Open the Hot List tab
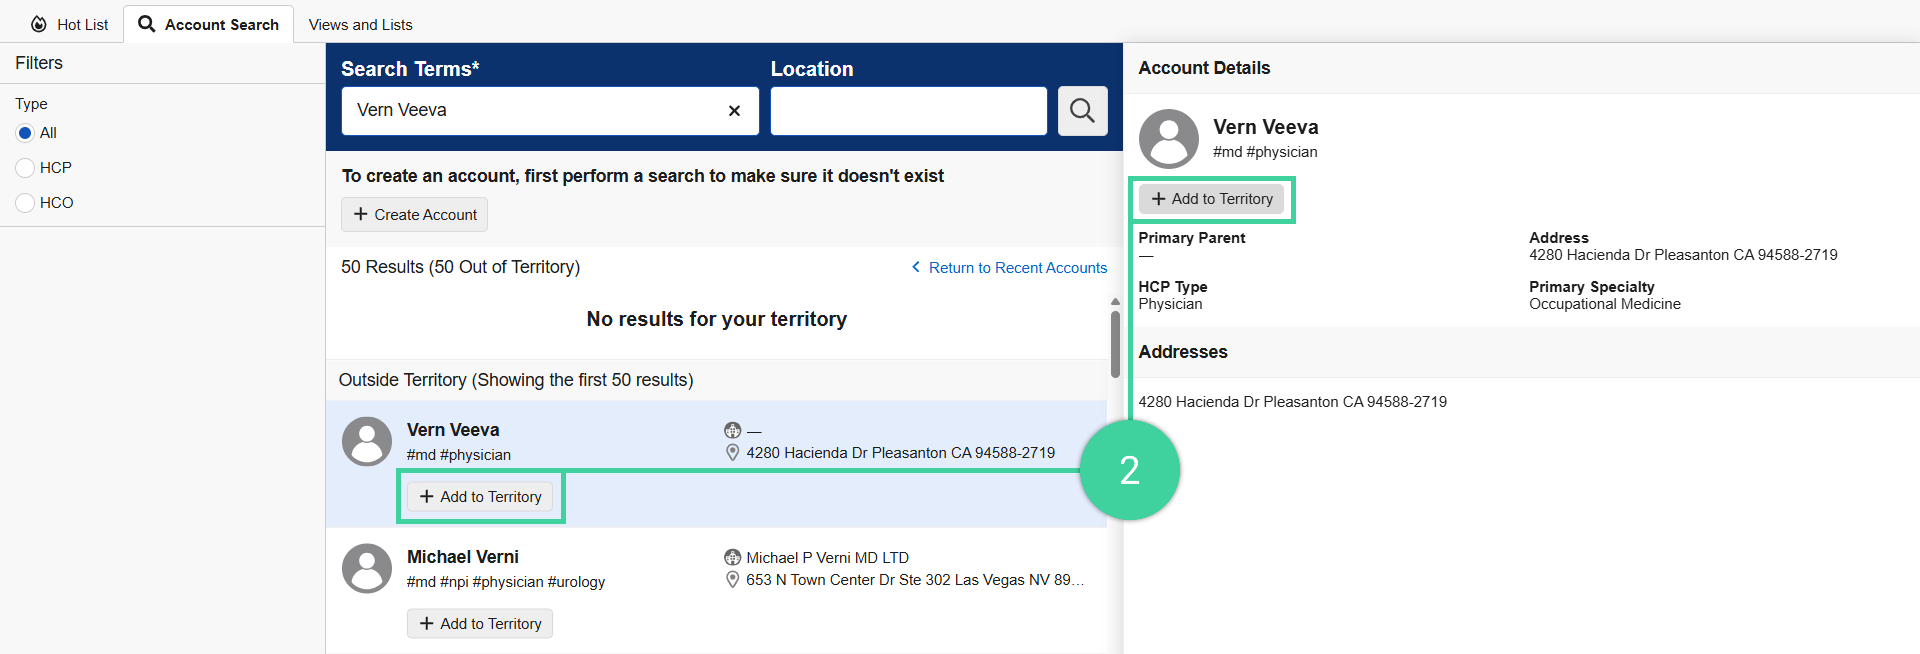Image resolution: width=1920 pixels, height=654 pixels. tap(69, 24)
